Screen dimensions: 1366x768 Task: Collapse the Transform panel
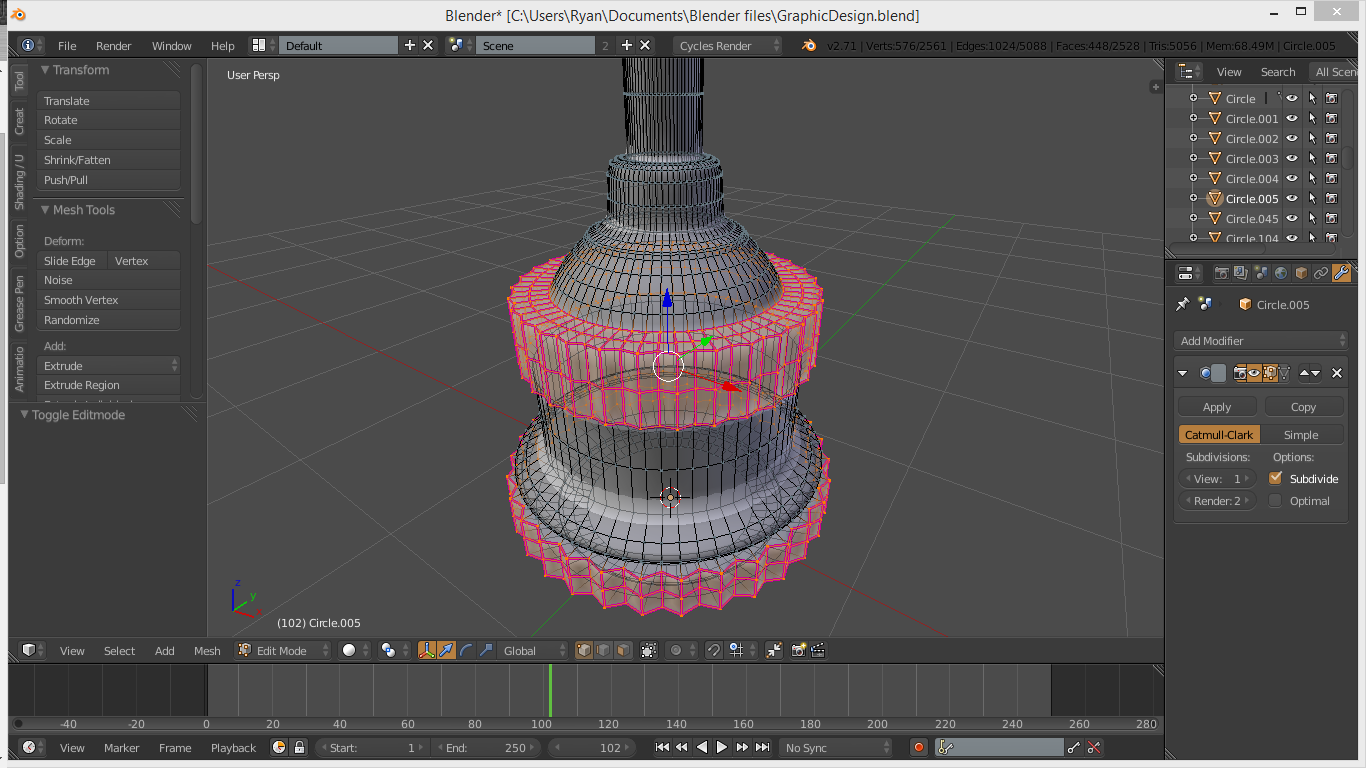45,70
